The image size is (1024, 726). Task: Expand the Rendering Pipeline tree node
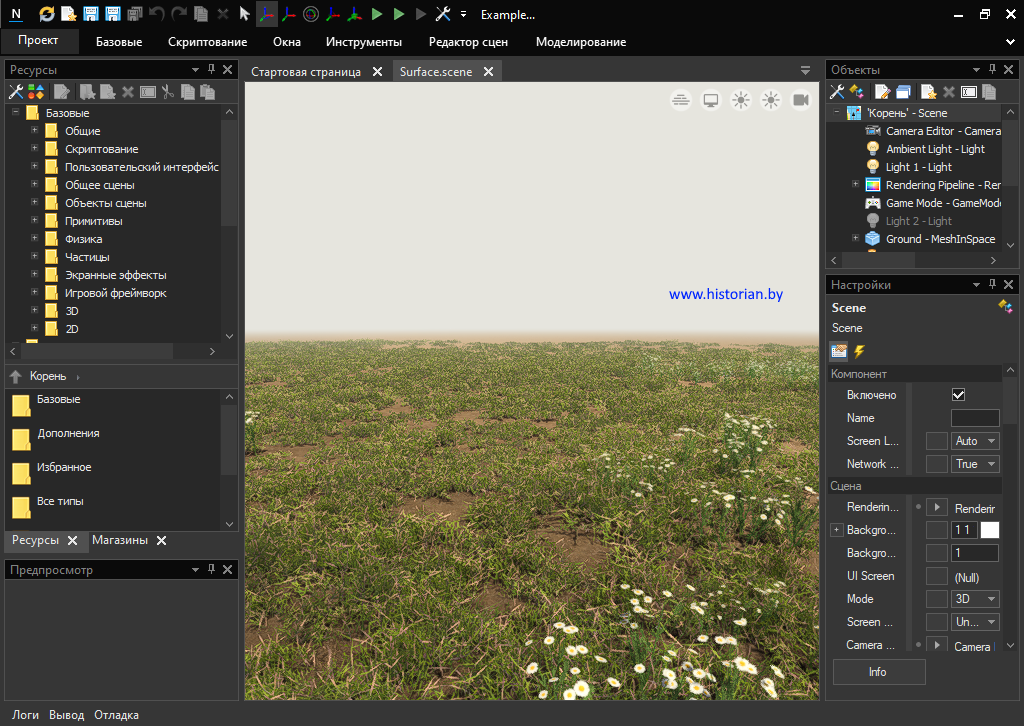pyautogui.click(x=855, y=185)
